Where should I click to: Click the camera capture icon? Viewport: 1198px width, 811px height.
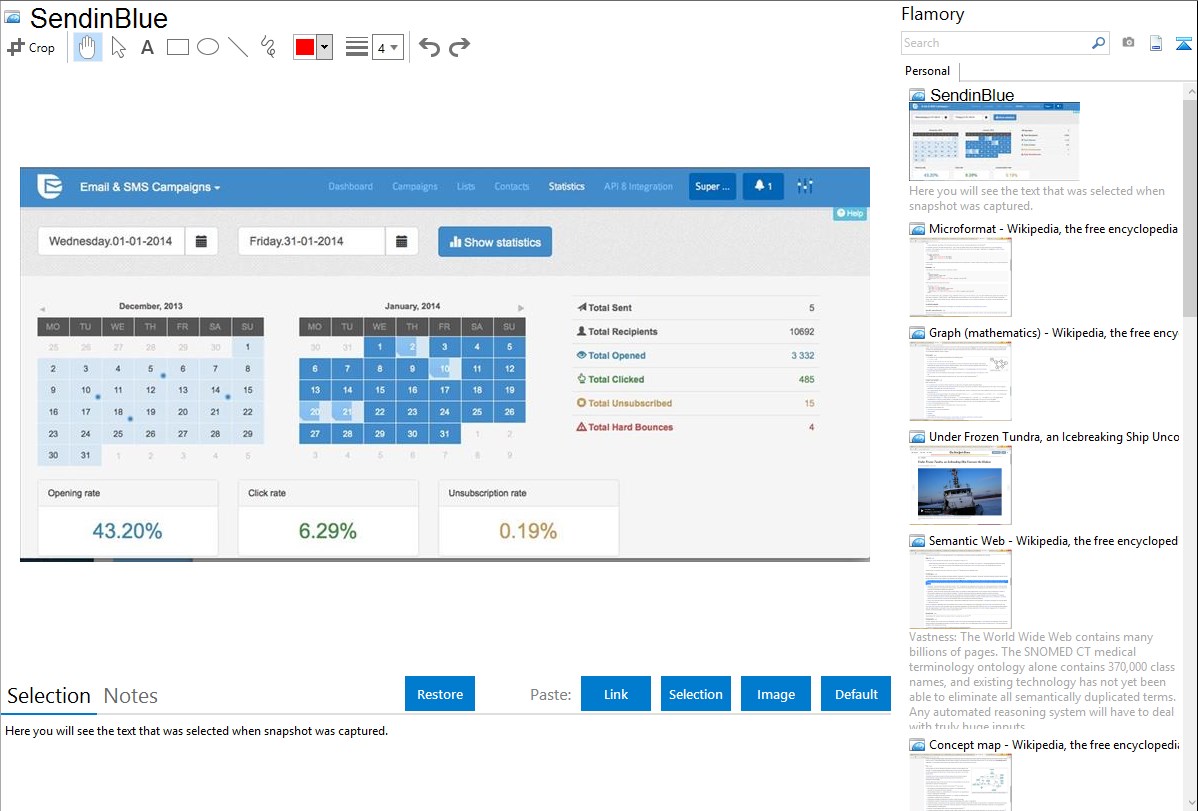coord(1128,43)
